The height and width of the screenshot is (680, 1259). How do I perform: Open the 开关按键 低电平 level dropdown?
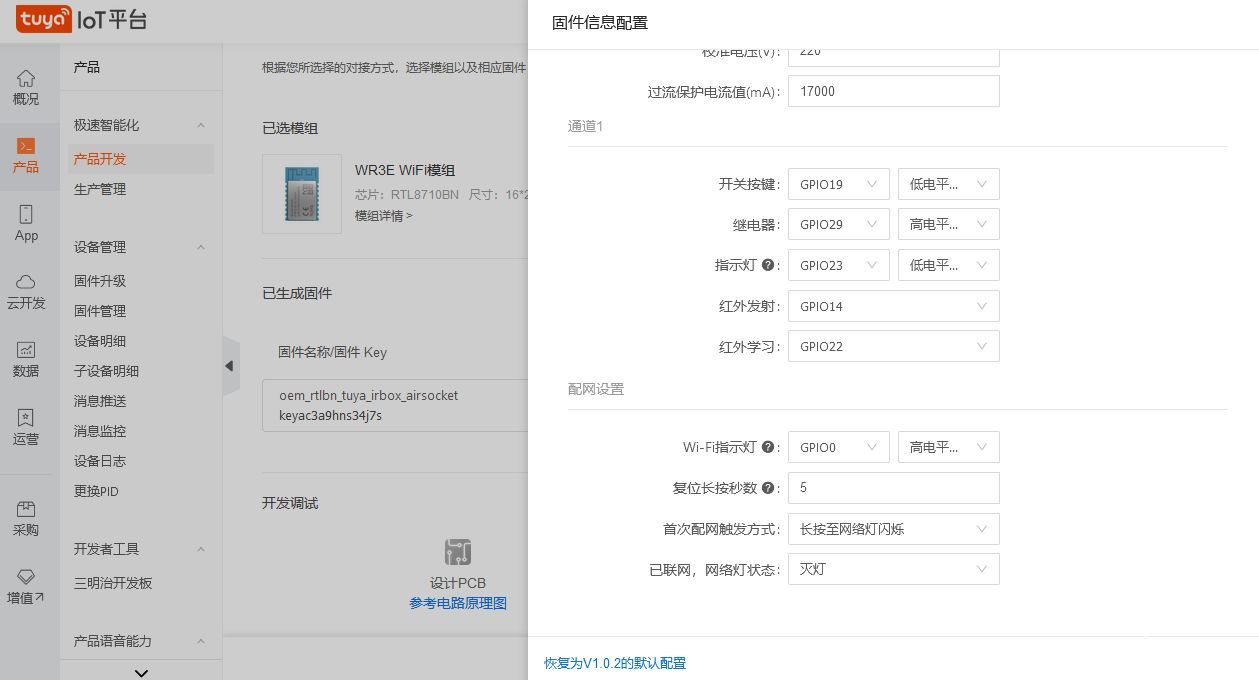click(948, 184)
